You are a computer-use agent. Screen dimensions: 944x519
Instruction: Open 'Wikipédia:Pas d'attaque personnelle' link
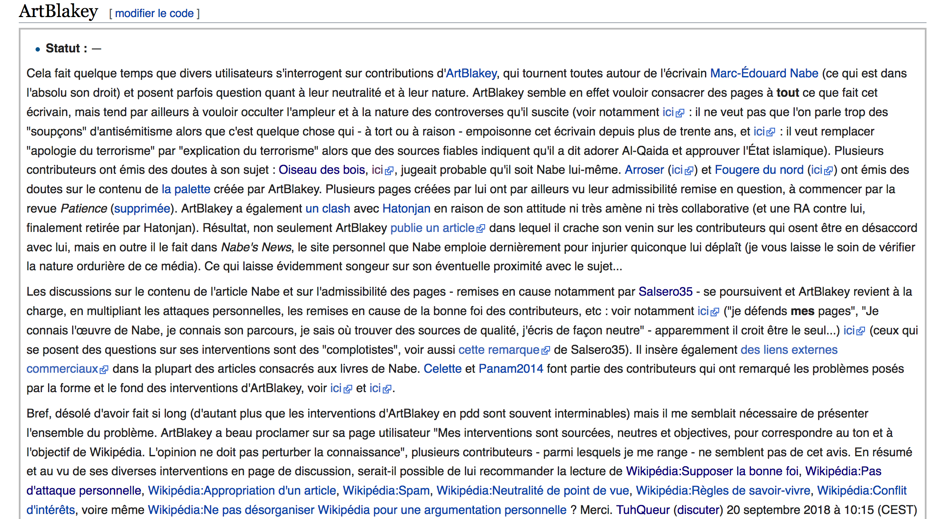click(x=843, y=471)
